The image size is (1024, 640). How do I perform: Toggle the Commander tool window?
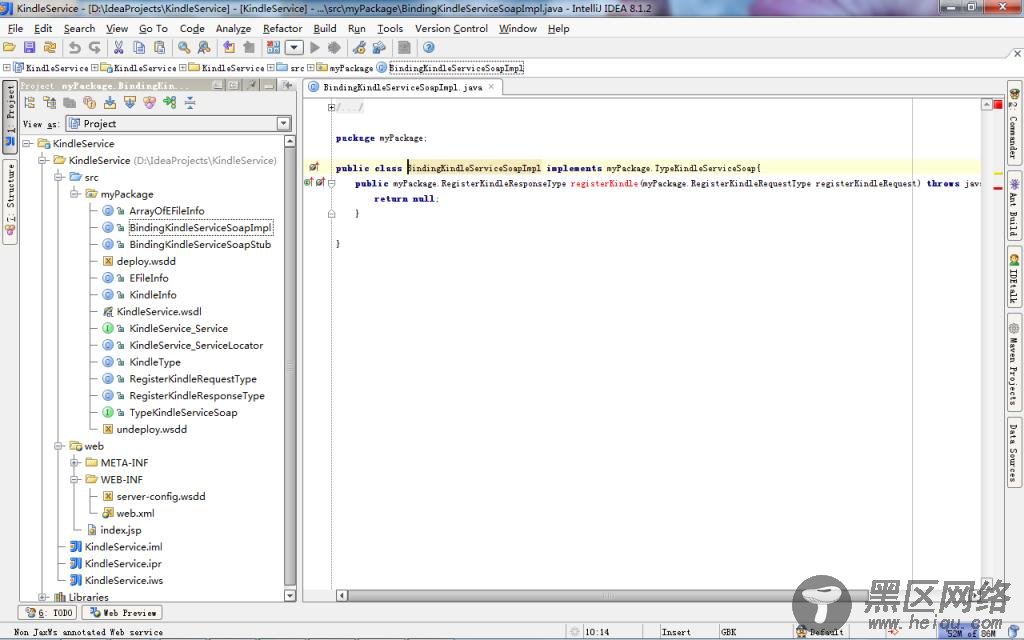point(1014,123)
